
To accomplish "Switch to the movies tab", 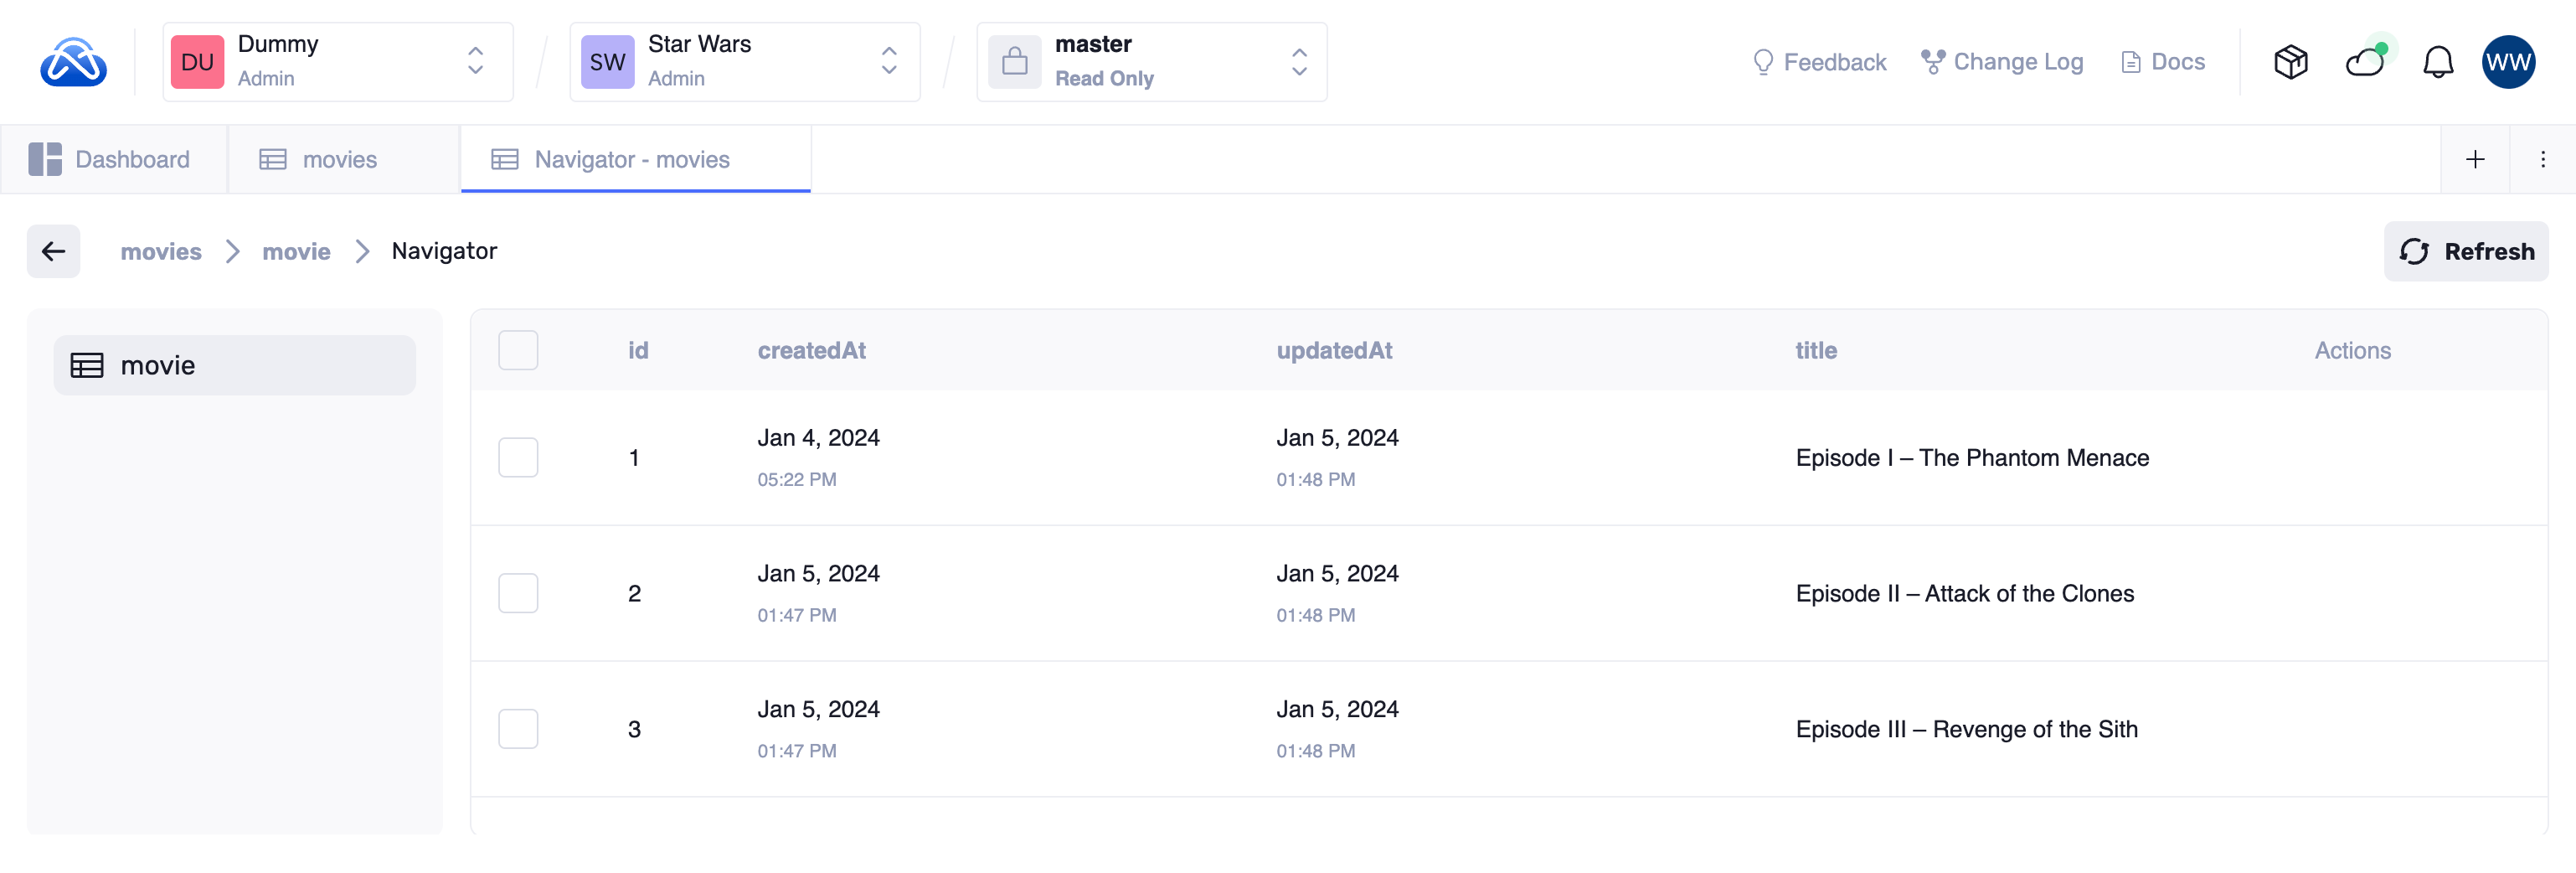I will click(x=319, y=159).
